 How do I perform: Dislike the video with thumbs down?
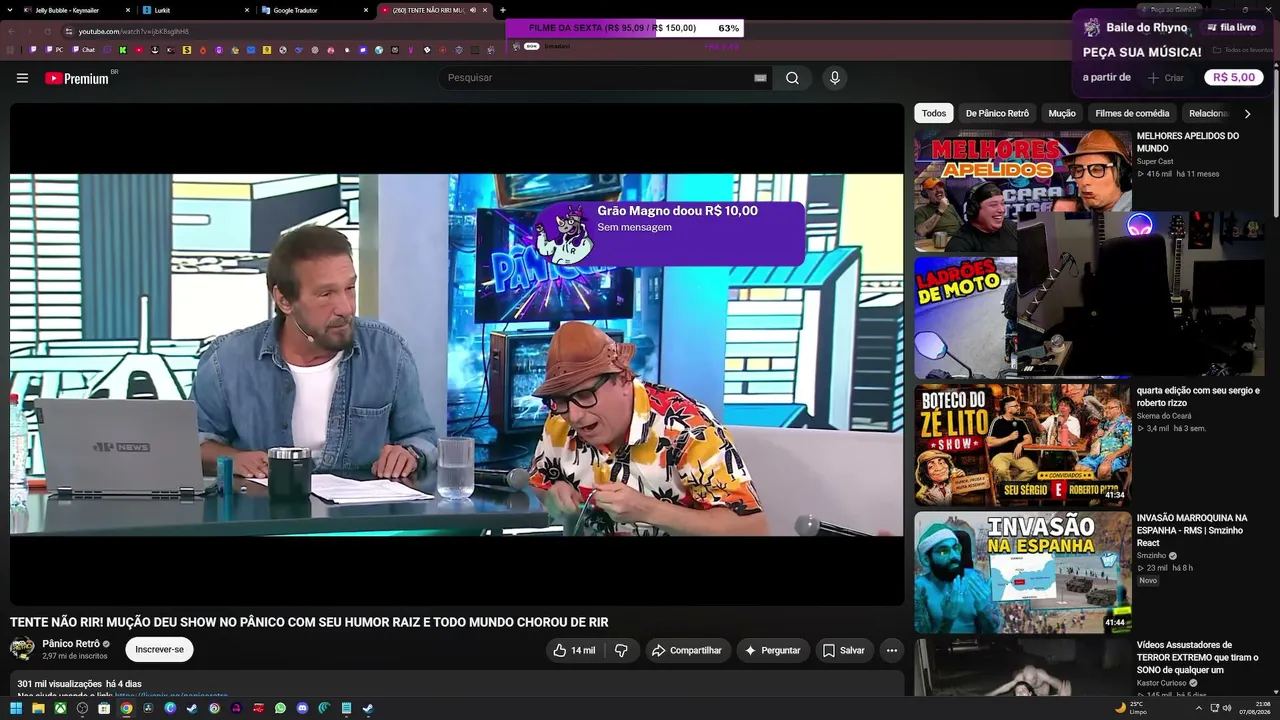(x=621, y=650)
